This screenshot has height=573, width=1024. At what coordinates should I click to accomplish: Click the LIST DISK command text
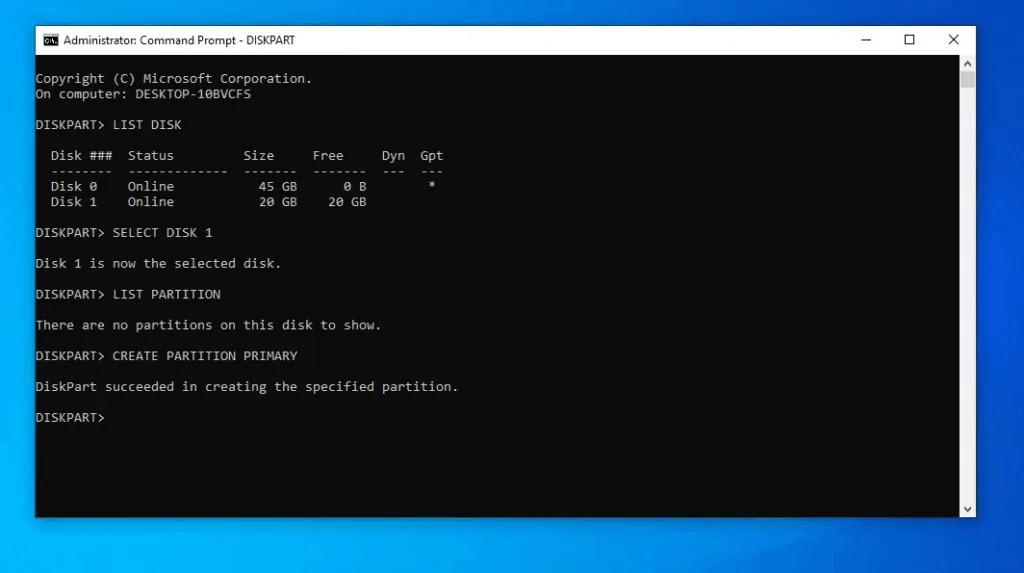(x=147, y=125)
